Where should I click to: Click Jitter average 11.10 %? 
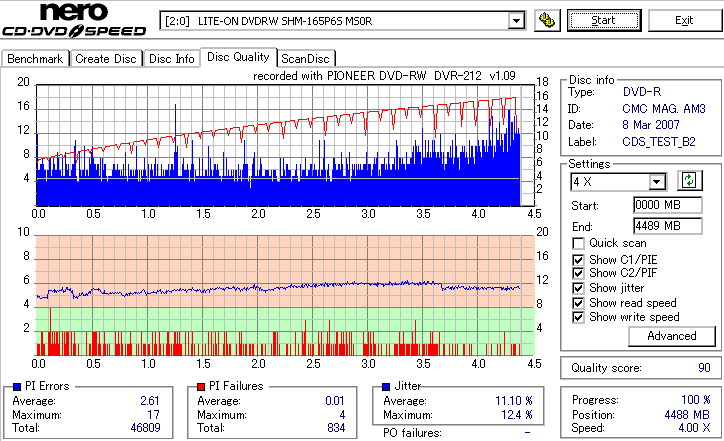(514, 400)
